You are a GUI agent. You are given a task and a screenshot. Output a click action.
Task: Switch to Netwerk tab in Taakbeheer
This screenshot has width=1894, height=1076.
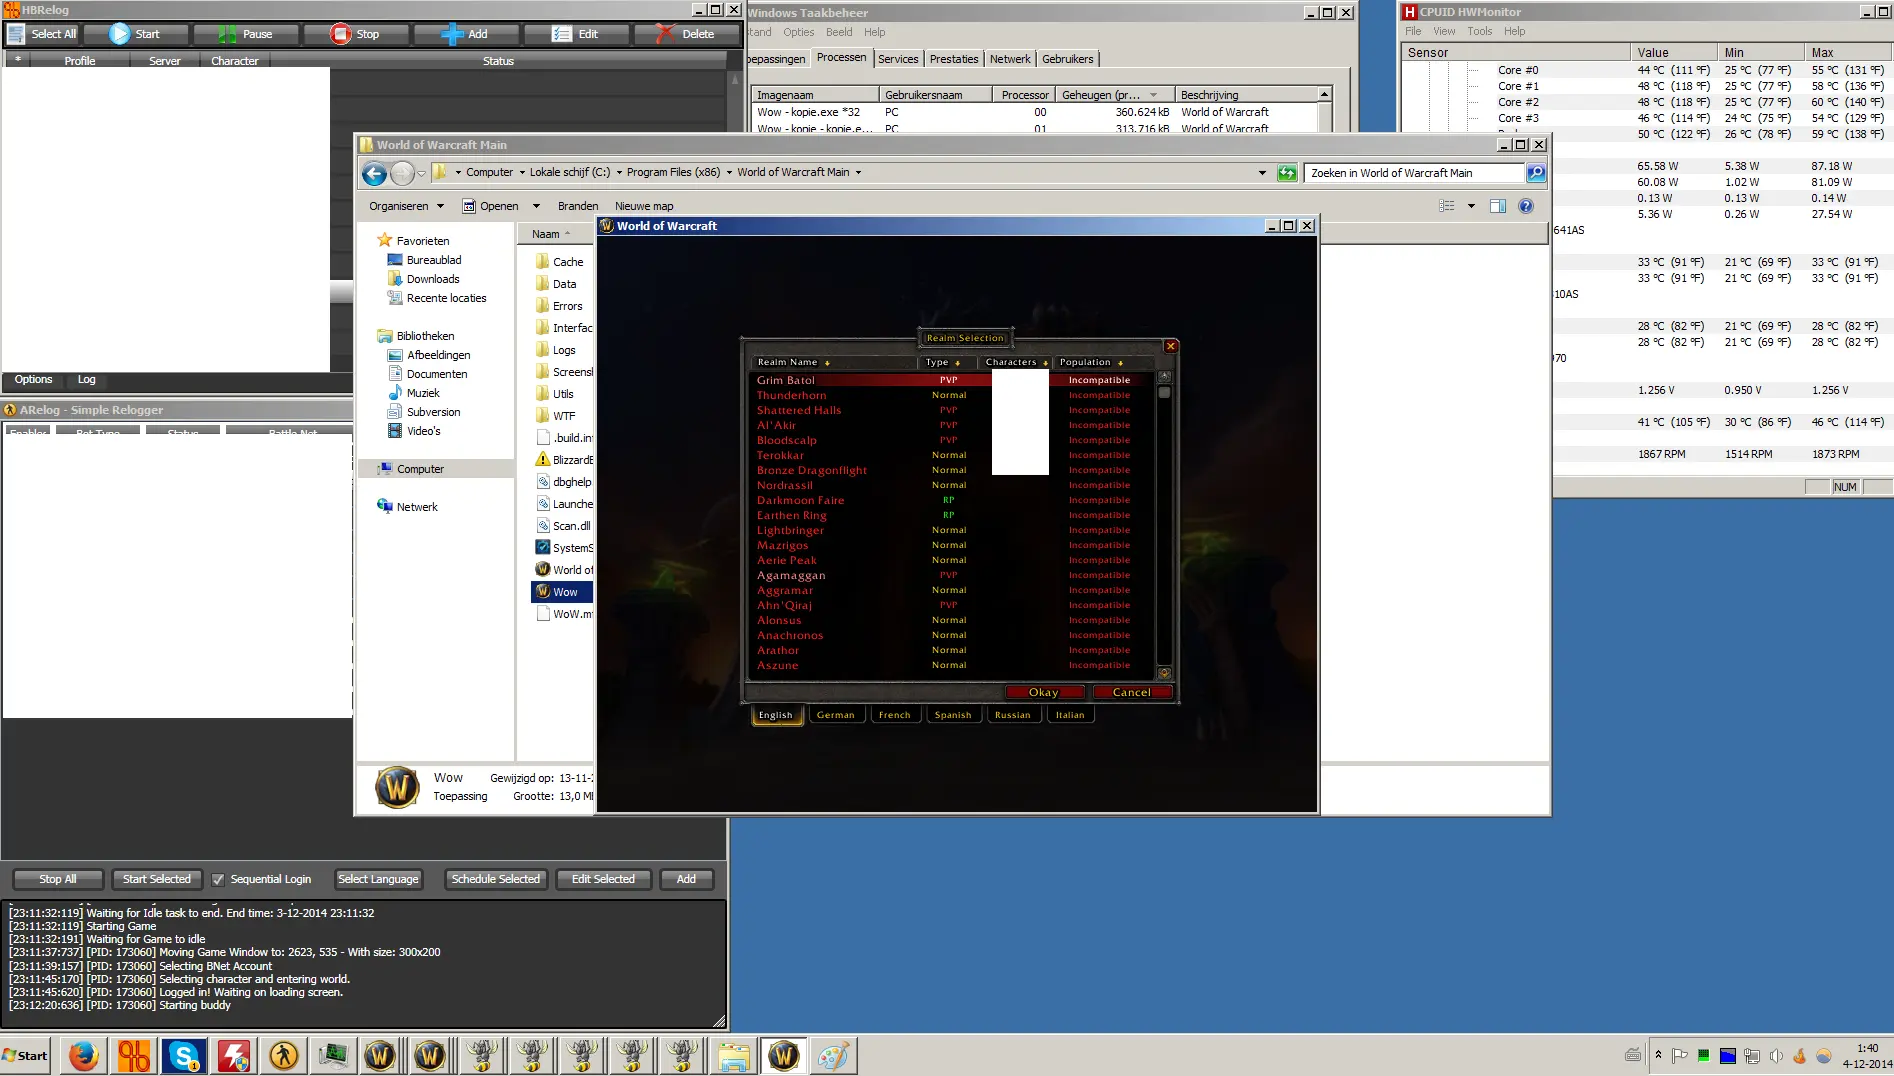(1010, 59)
